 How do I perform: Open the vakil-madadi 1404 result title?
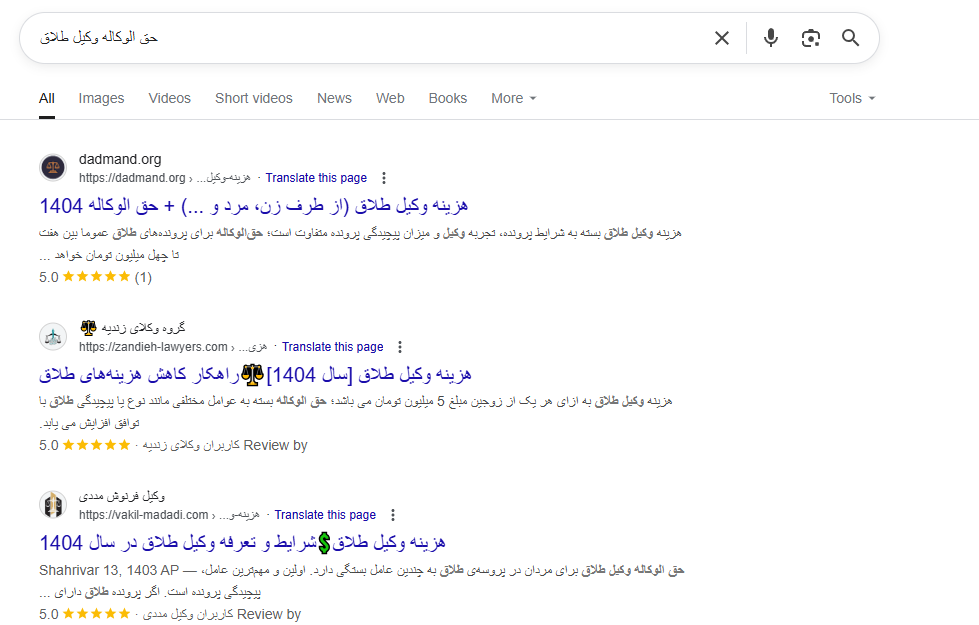tap(242, 543)
